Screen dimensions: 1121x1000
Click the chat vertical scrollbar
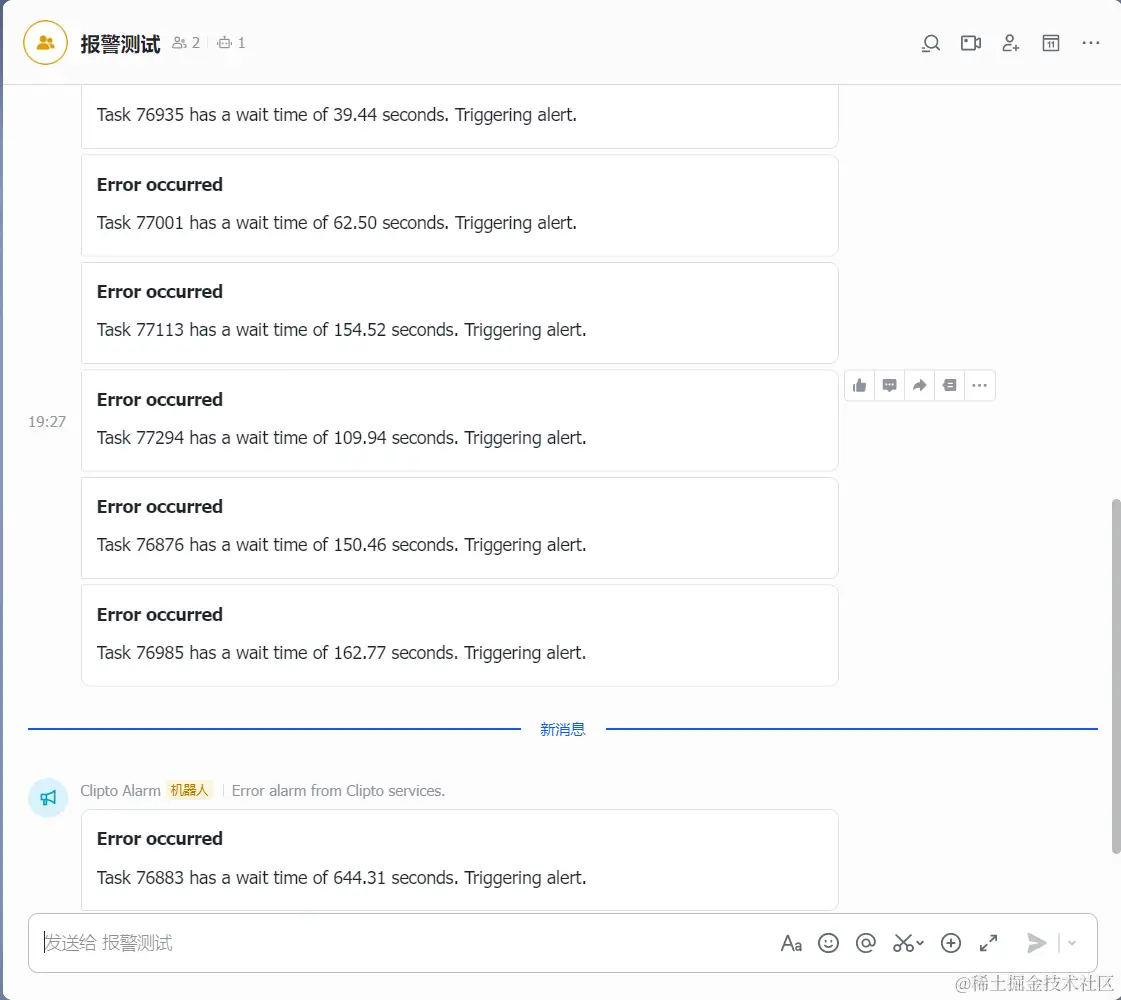click(1115, 676)
